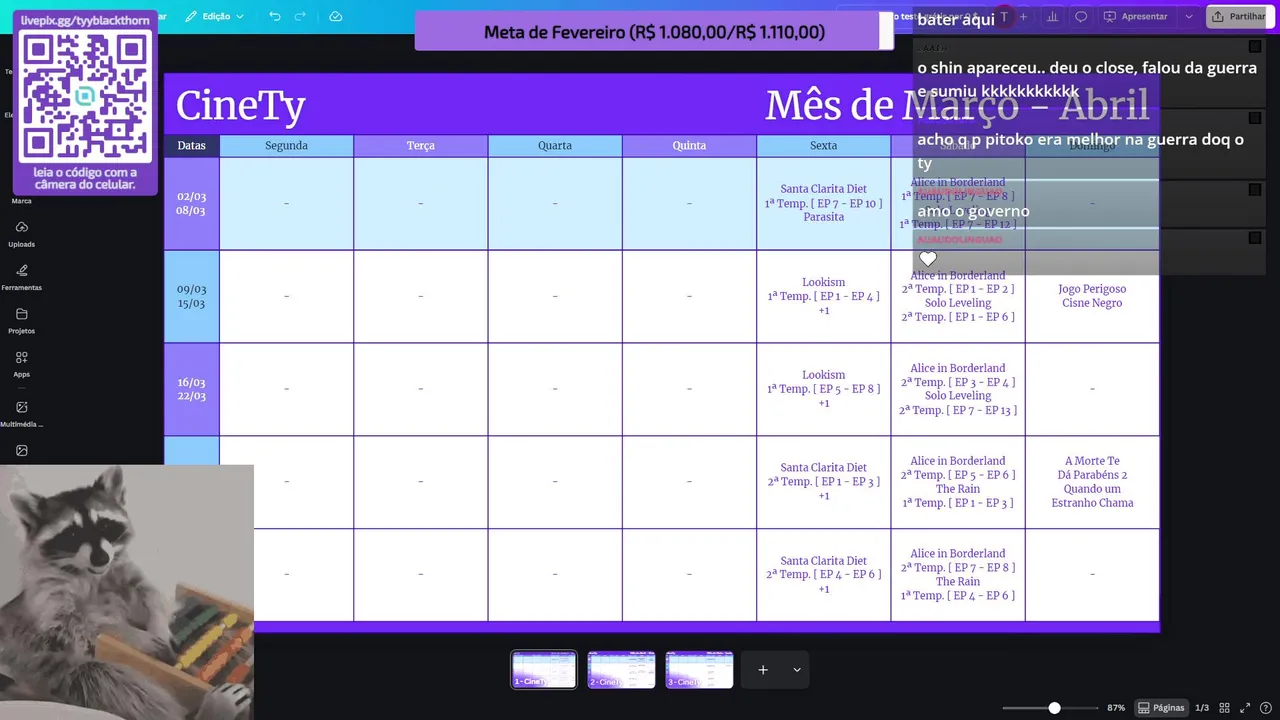Click the 1/3 page counter
The height and width of the screenshot is (720, 1280).
coord(1202,708)
